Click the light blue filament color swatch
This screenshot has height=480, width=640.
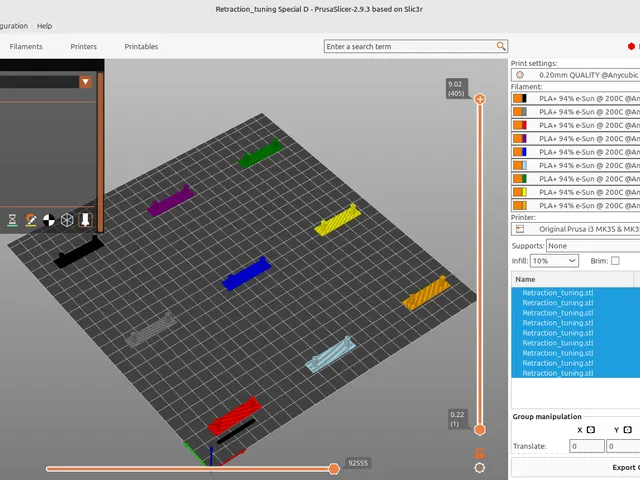520,165
